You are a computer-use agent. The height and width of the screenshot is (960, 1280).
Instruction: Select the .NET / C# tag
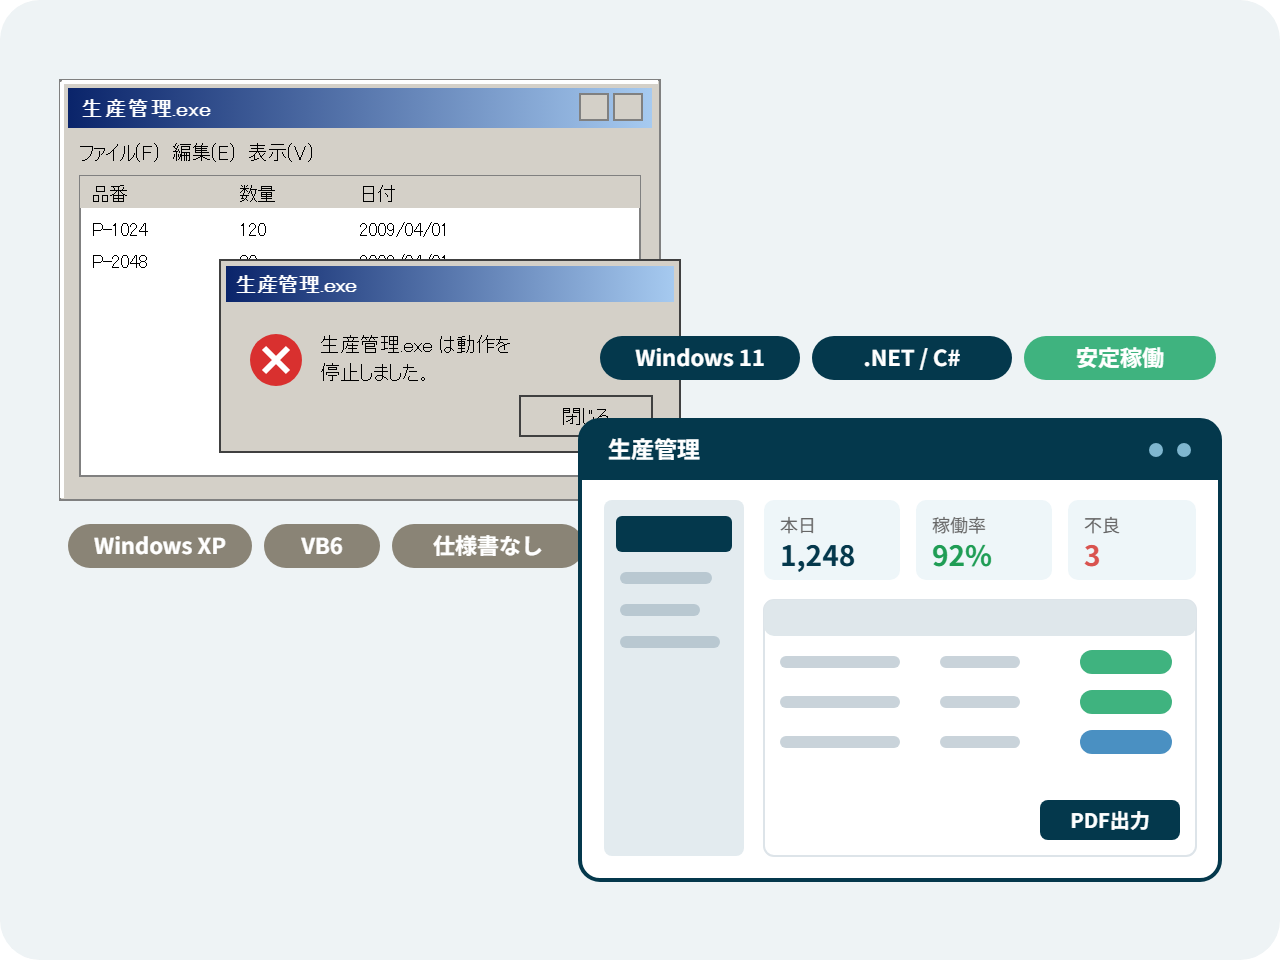pos(912,358)
